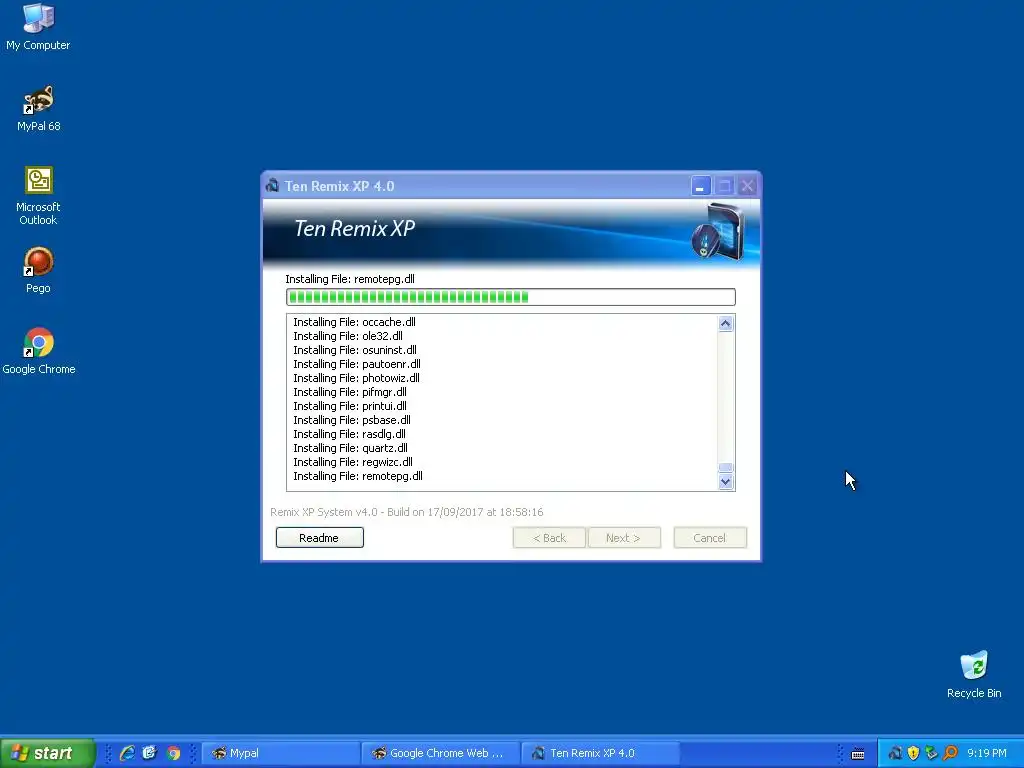Select log line 'Installing File: occache.dll'
Viewport: 1024px width, 768px height.
point(354,322)
